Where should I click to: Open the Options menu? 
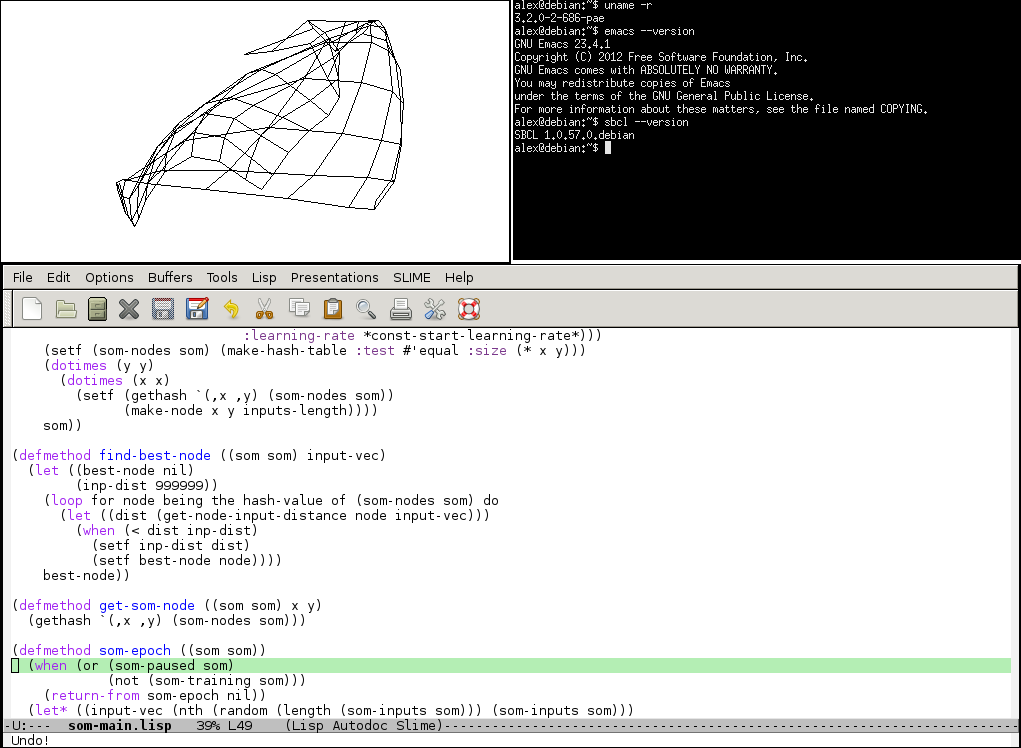point(109,277)
